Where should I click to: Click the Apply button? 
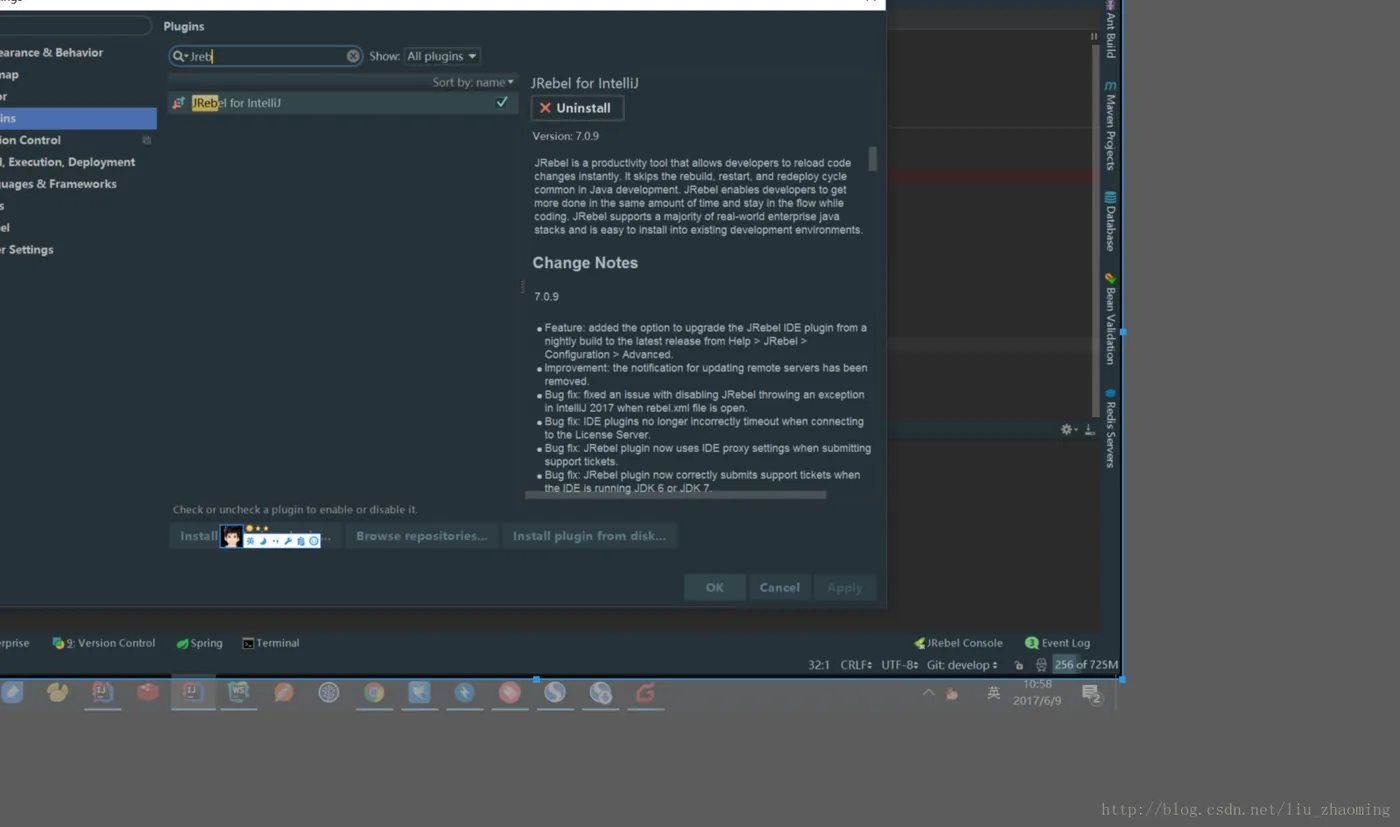coord(844,588)
